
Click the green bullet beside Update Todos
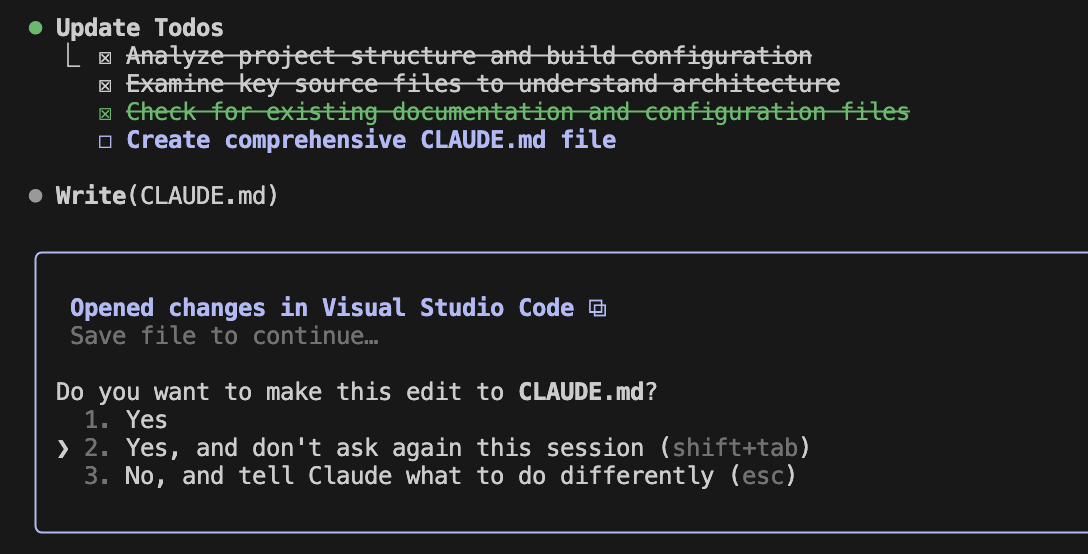36,28
